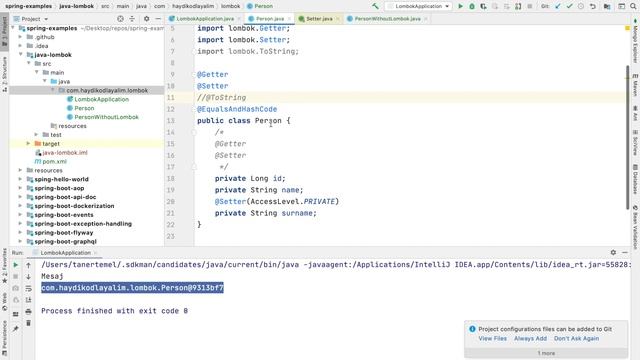Expand spring-boot-flyway module
This screenshot has height=360, width=640.
20,232
